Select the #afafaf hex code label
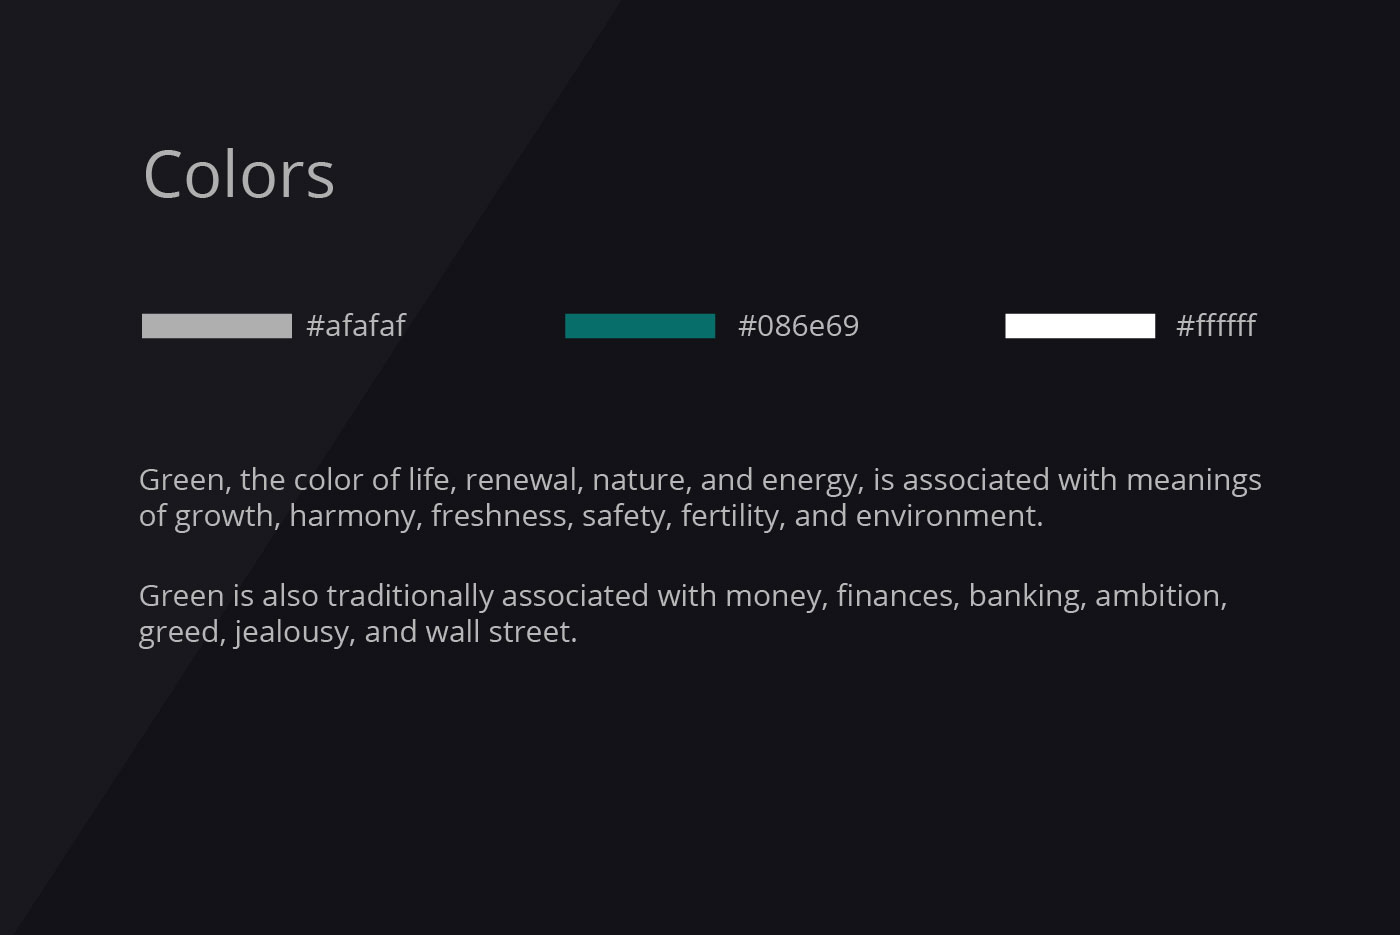 click(x=356, y=326)
